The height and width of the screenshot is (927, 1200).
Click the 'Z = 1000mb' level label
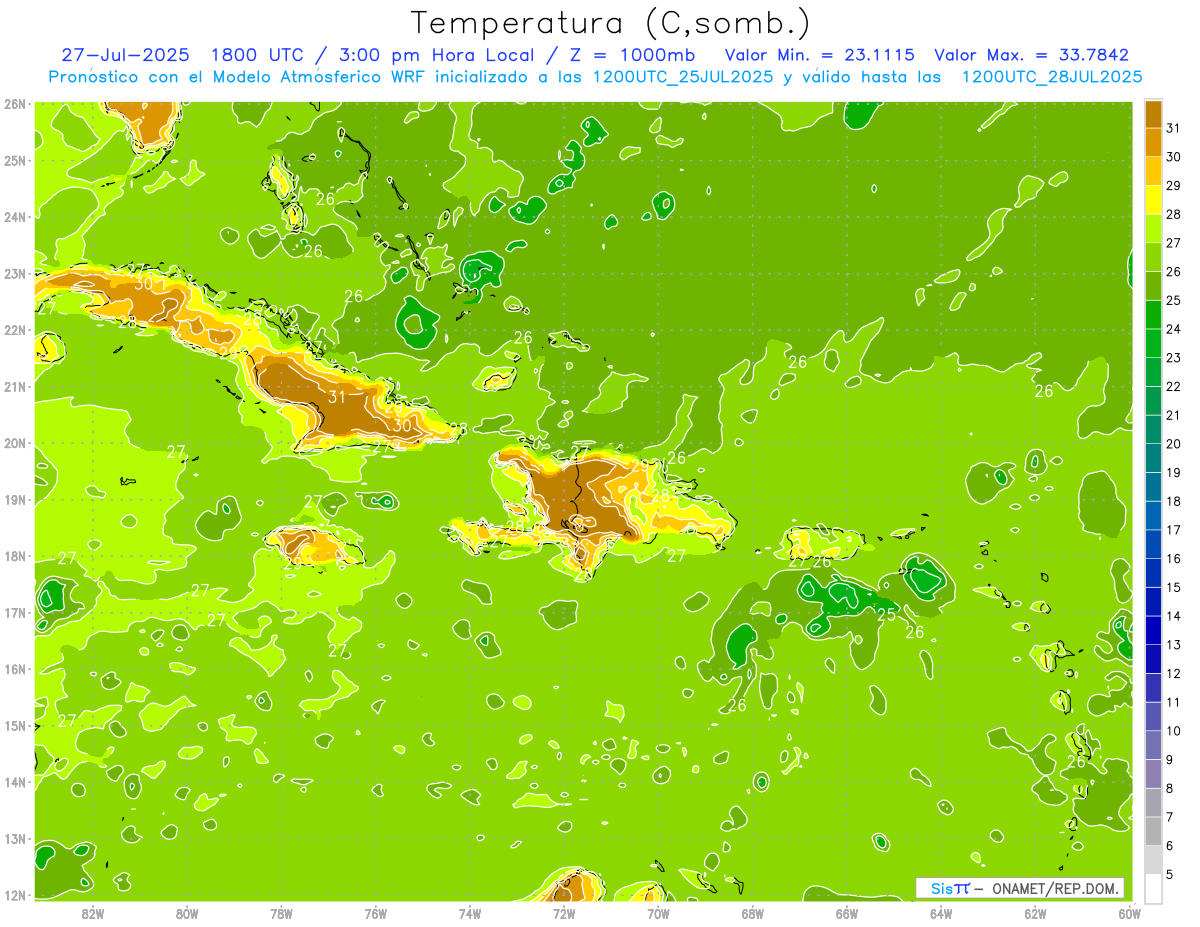[631, 55]
